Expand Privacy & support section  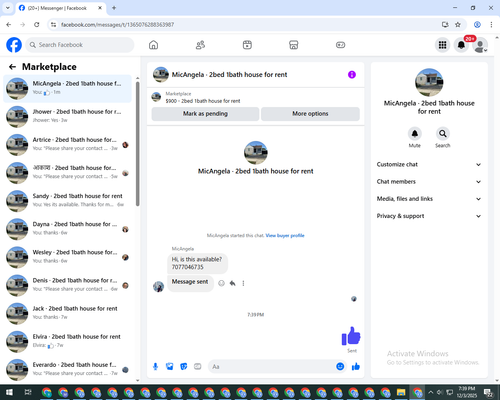coord(429,216)
